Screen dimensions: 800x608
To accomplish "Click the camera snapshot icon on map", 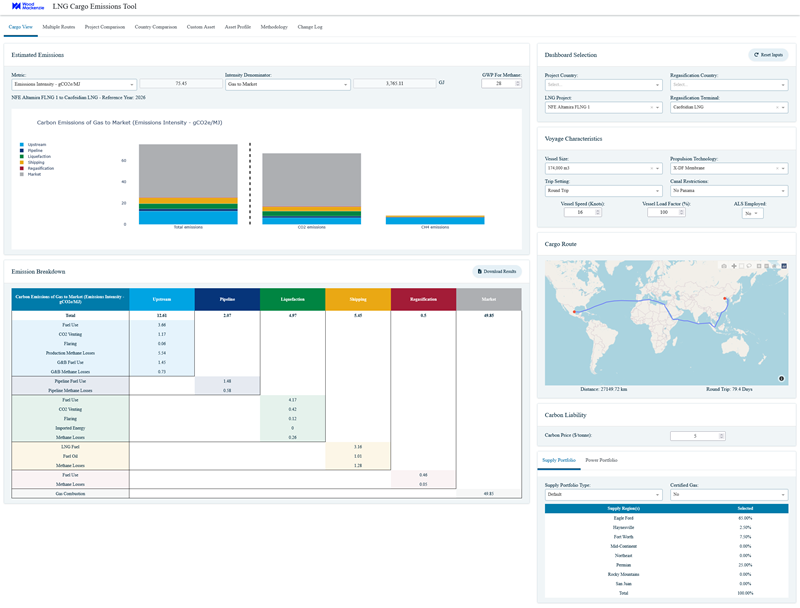I will click(723, 266).
